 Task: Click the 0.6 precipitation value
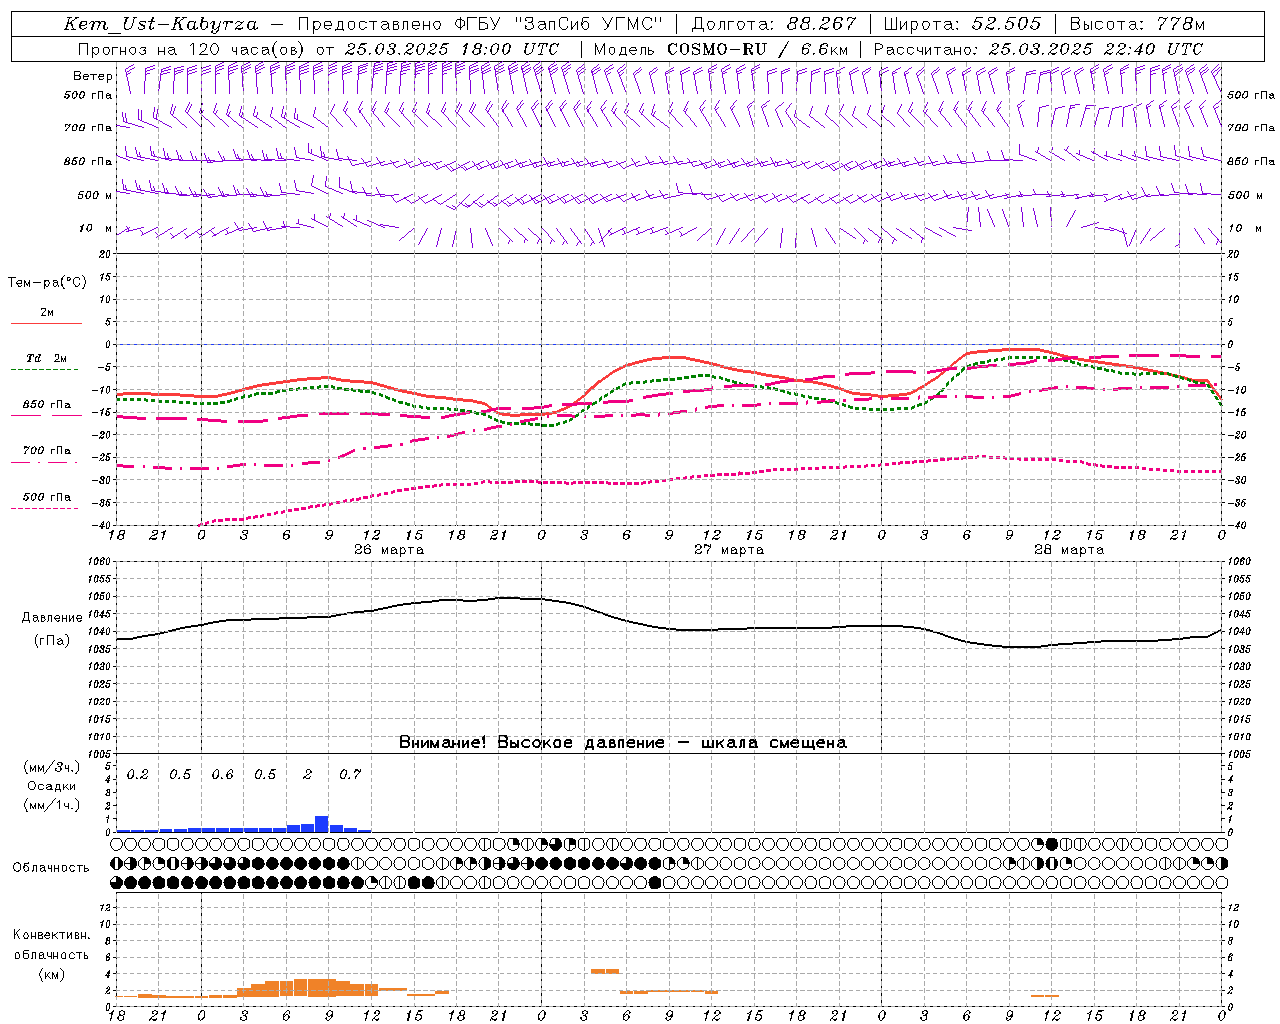[x=222, y=775]
